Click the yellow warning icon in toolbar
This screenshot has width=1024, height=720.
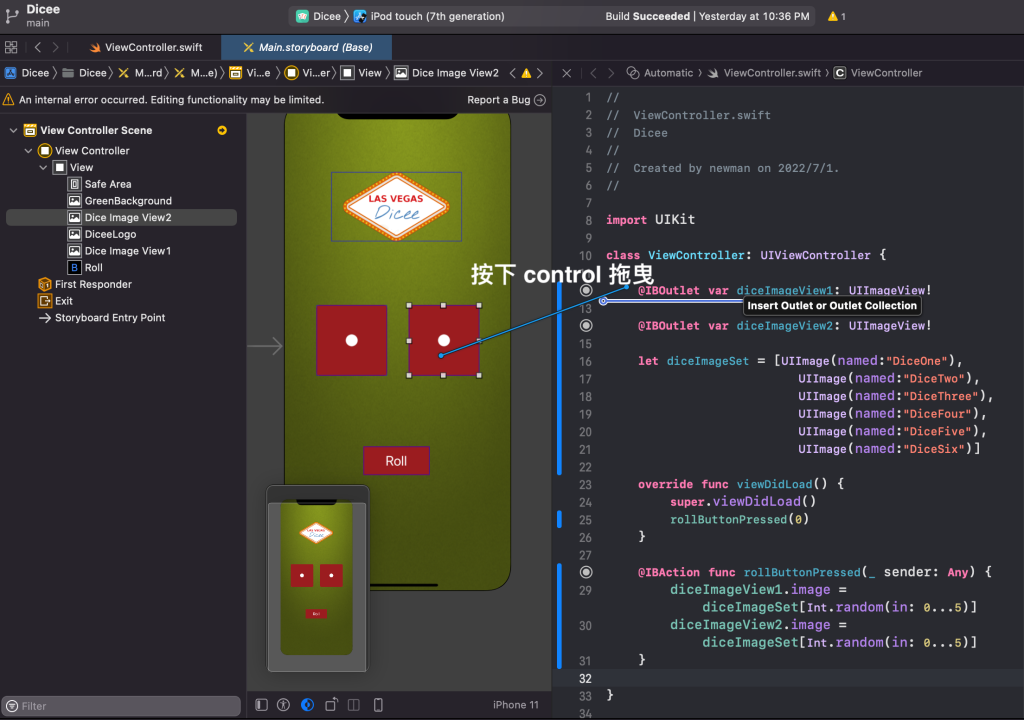click(833, 17)
